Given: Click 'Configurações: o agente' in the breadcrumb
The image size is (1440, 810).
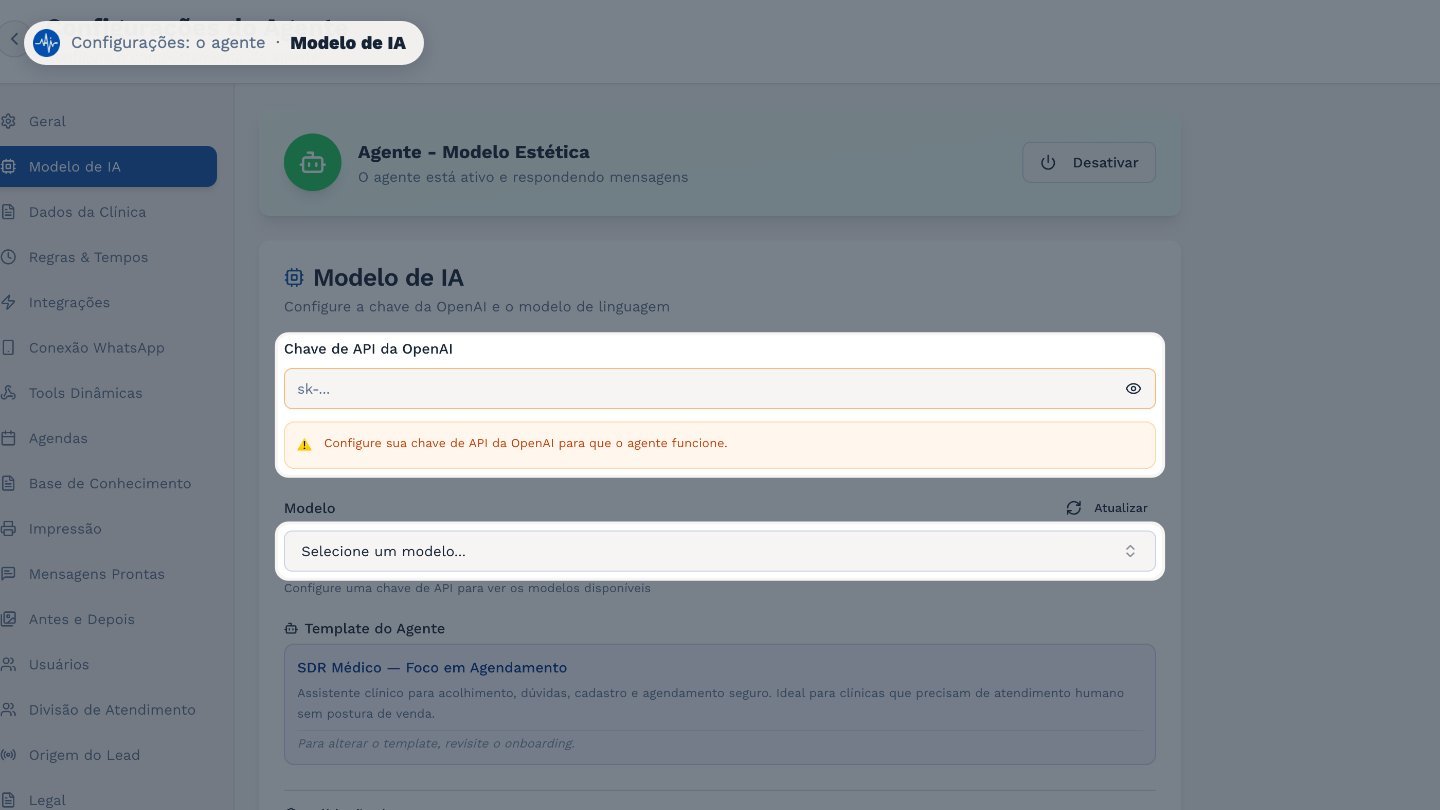Looking at the screenshot, I should (168, 43).
